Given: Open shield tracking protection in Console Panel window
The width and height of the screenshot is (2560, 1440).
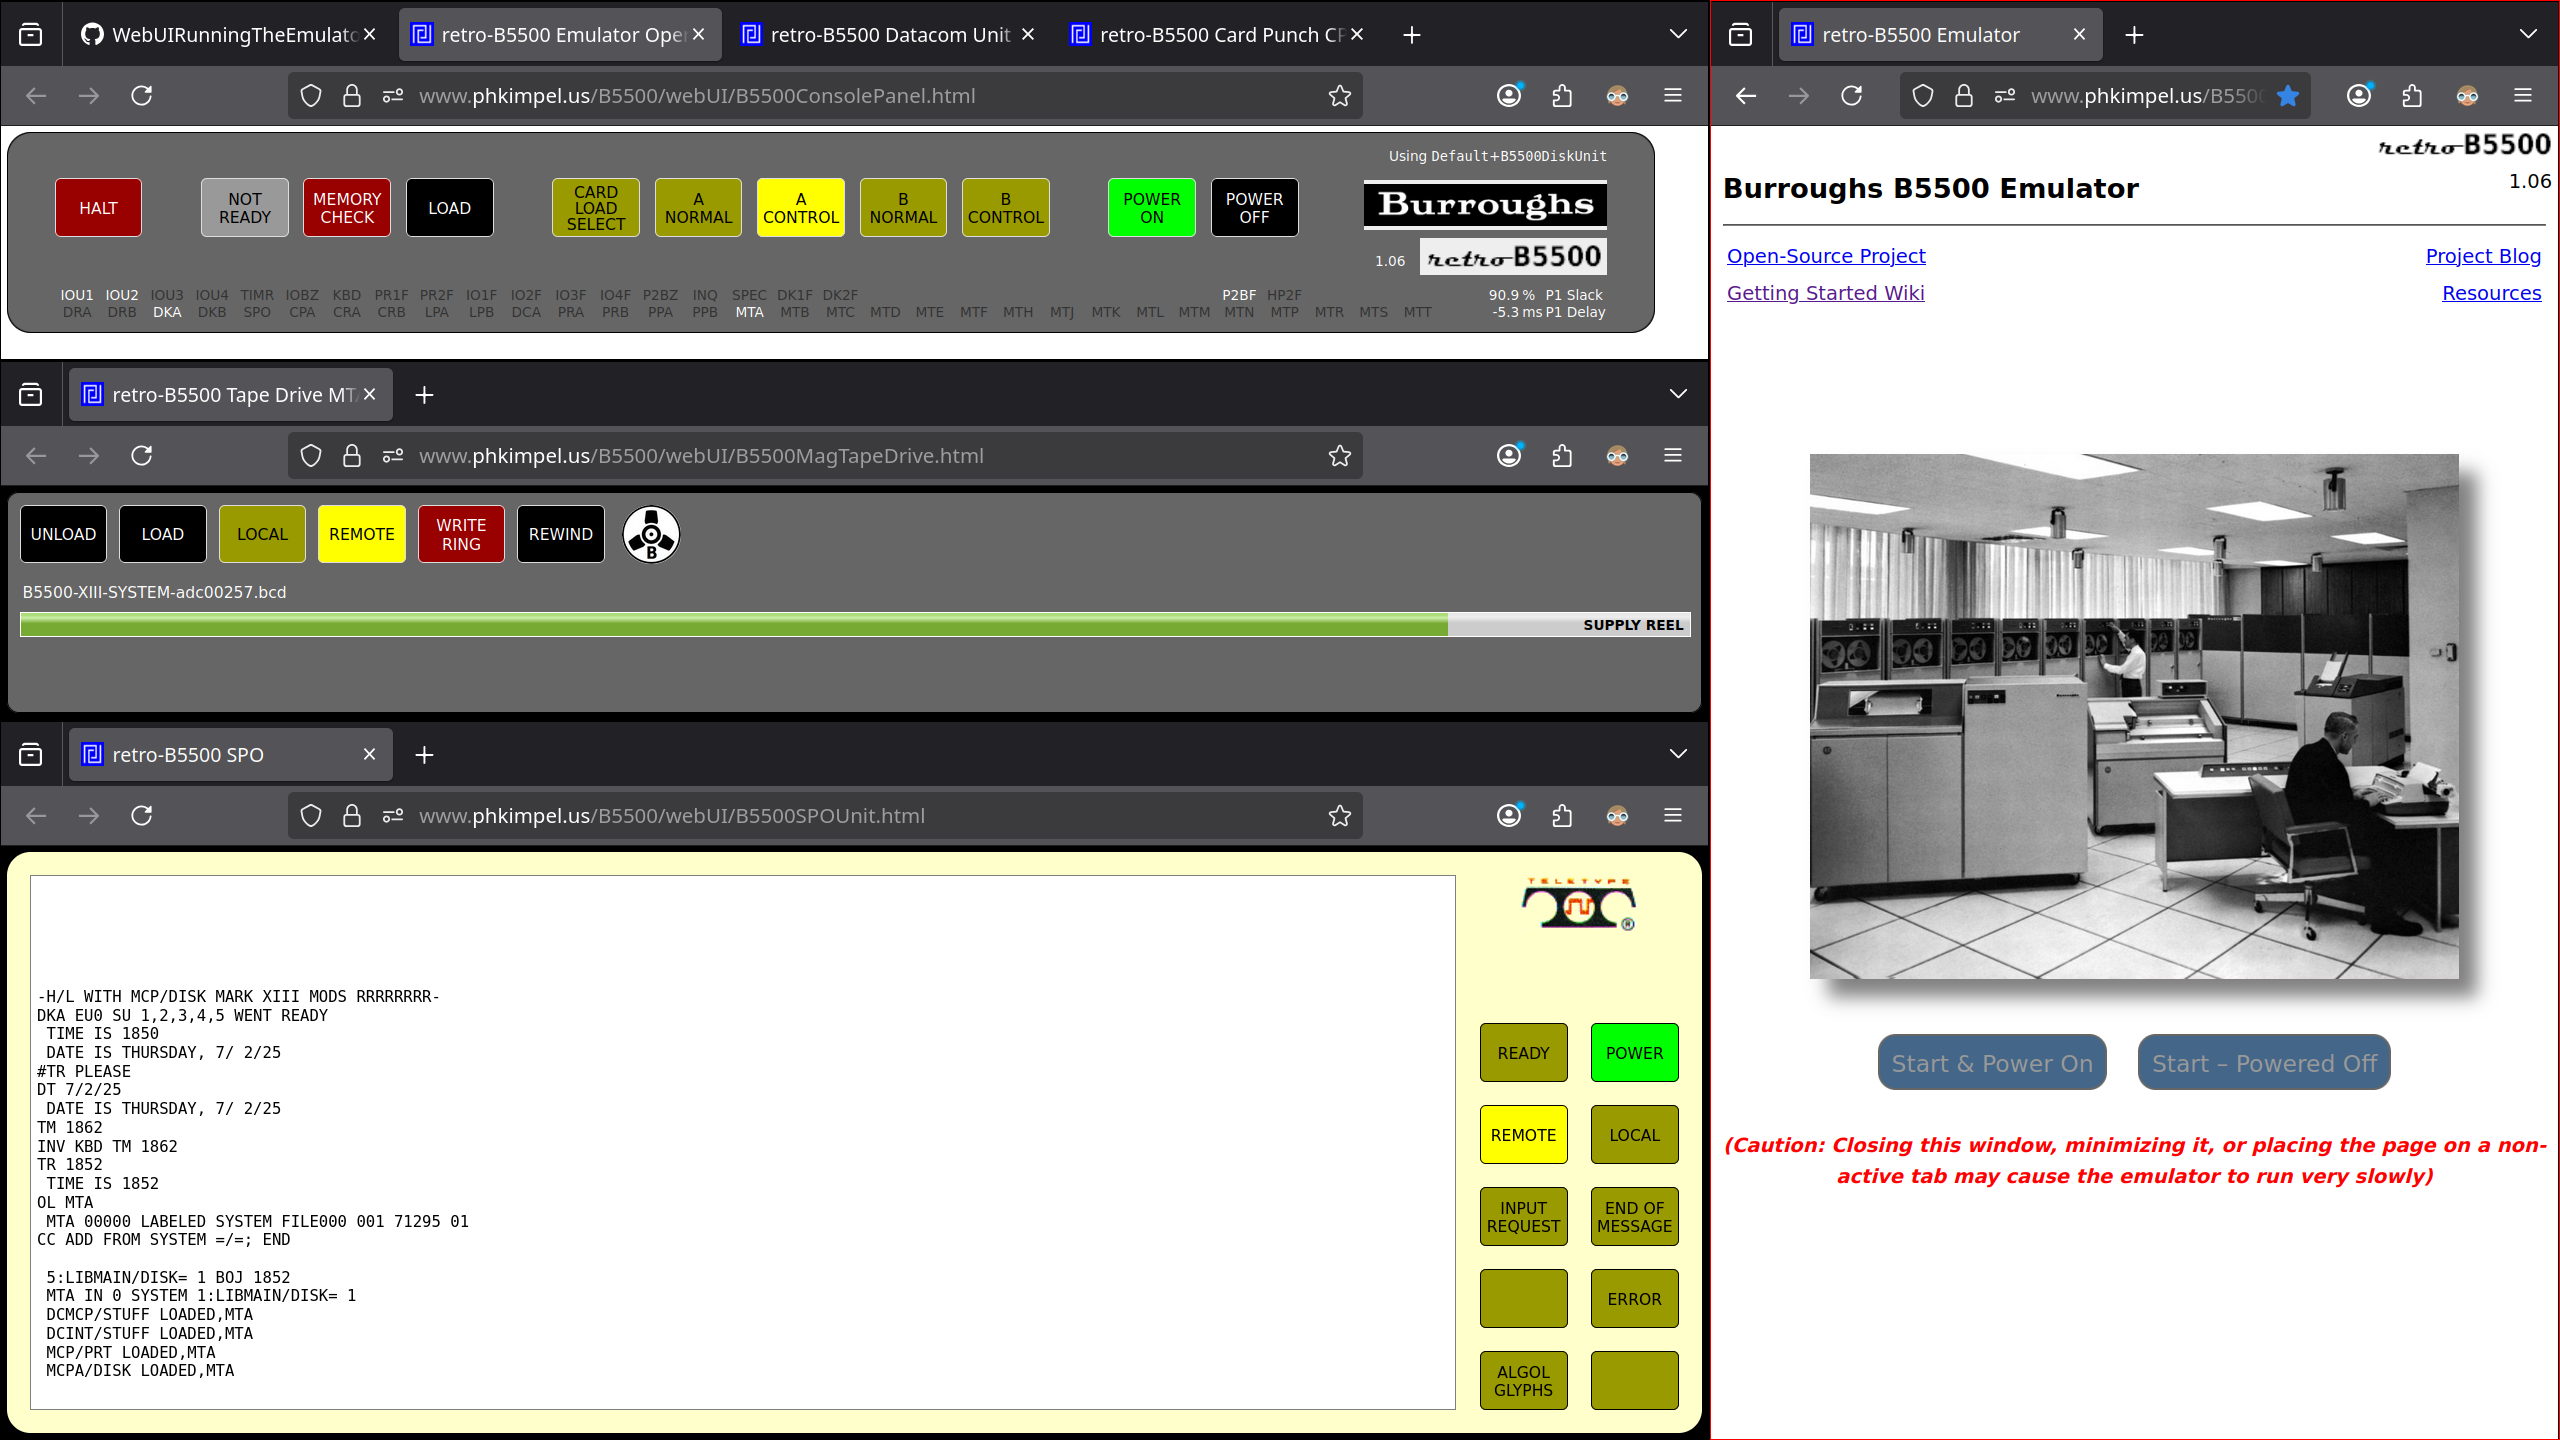Looking at the screenshot, I should click(311, 96).
